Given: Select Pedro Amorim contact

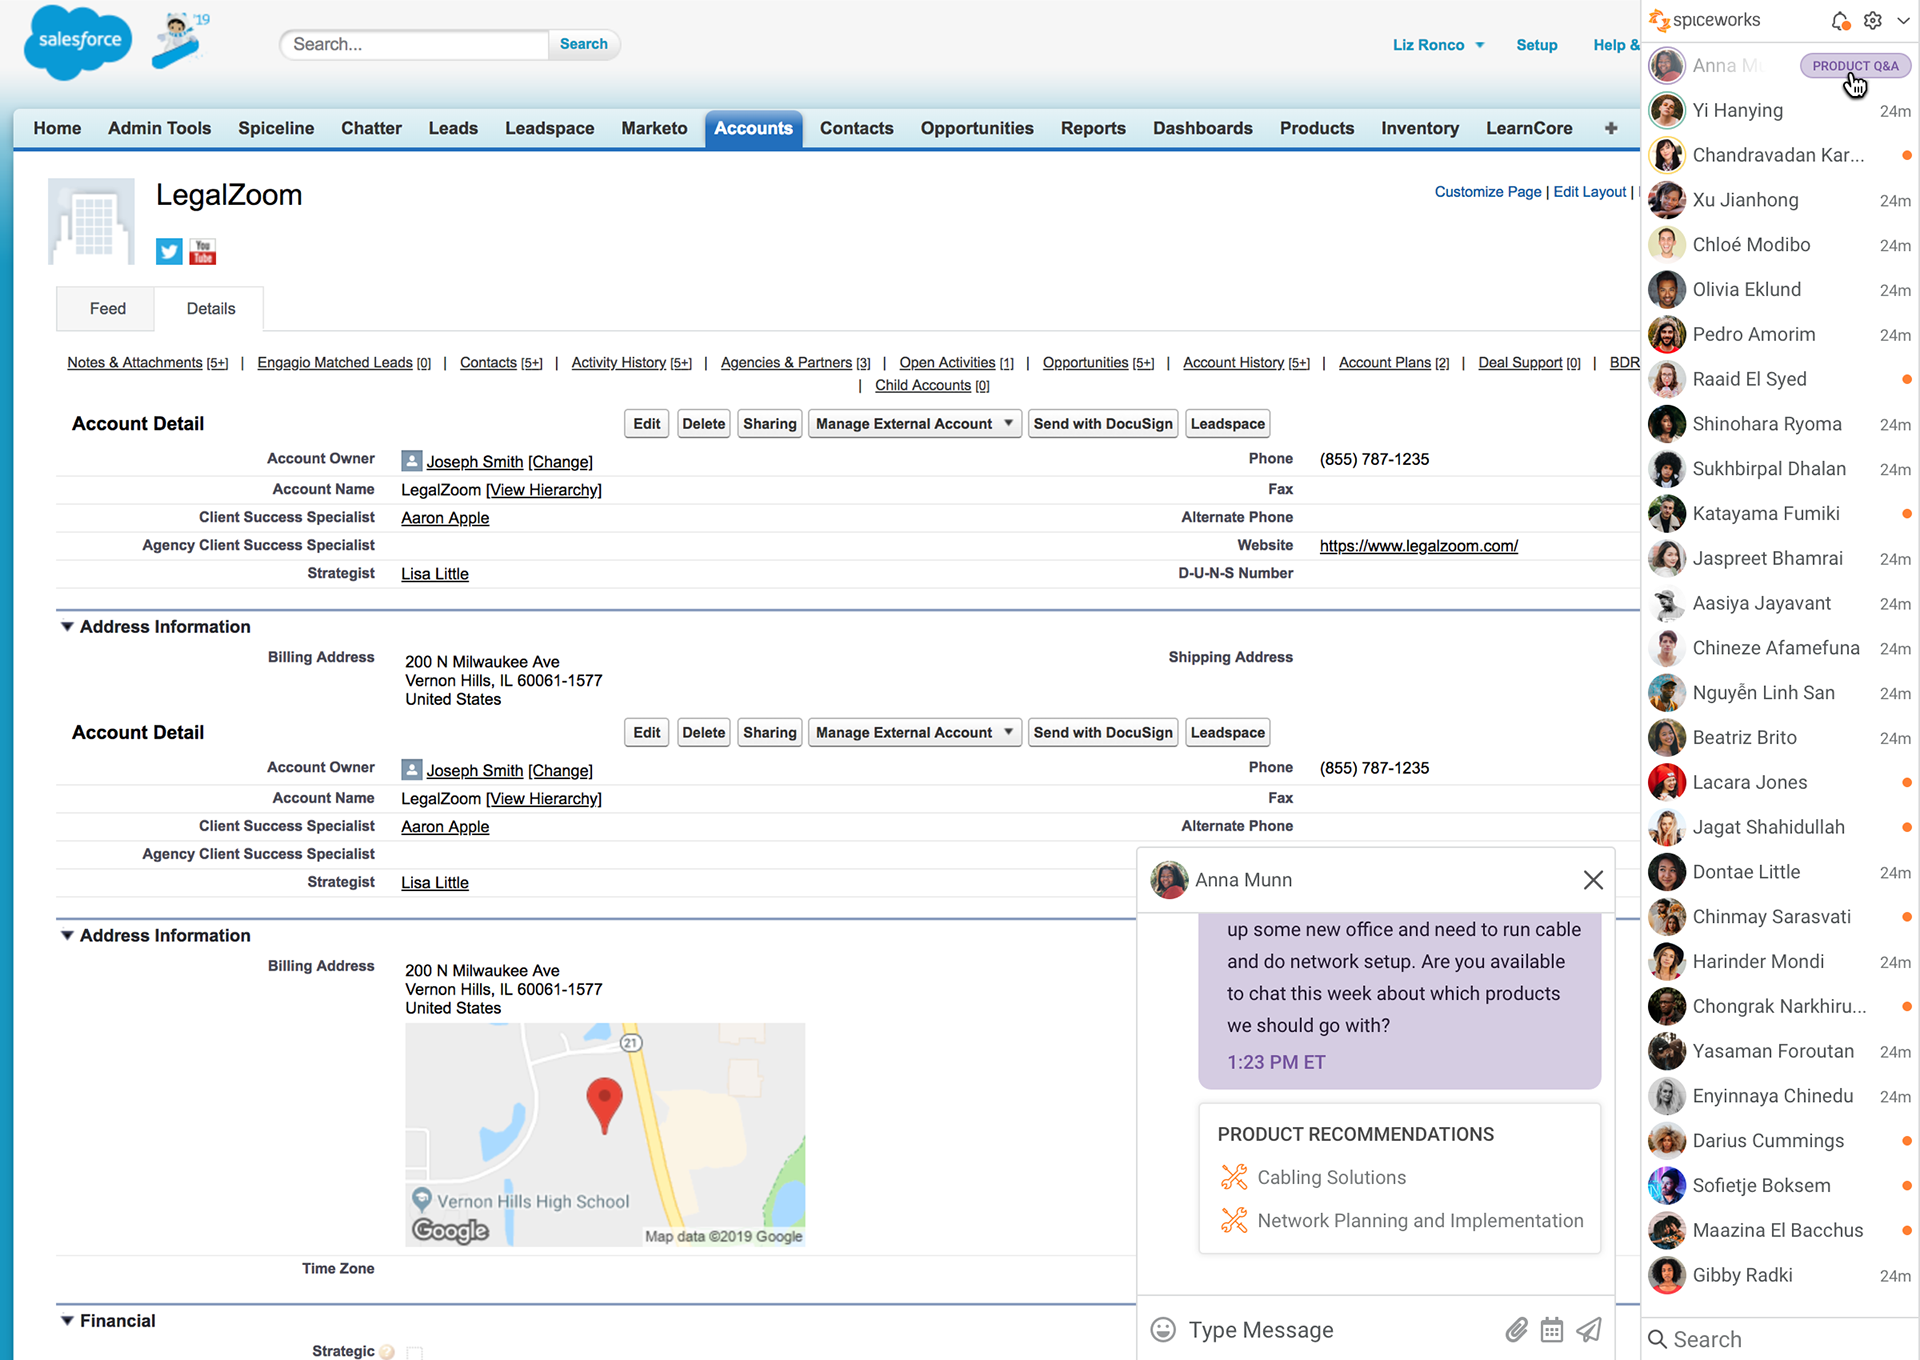Looking at the screenshot, I should pos(1780,334).
